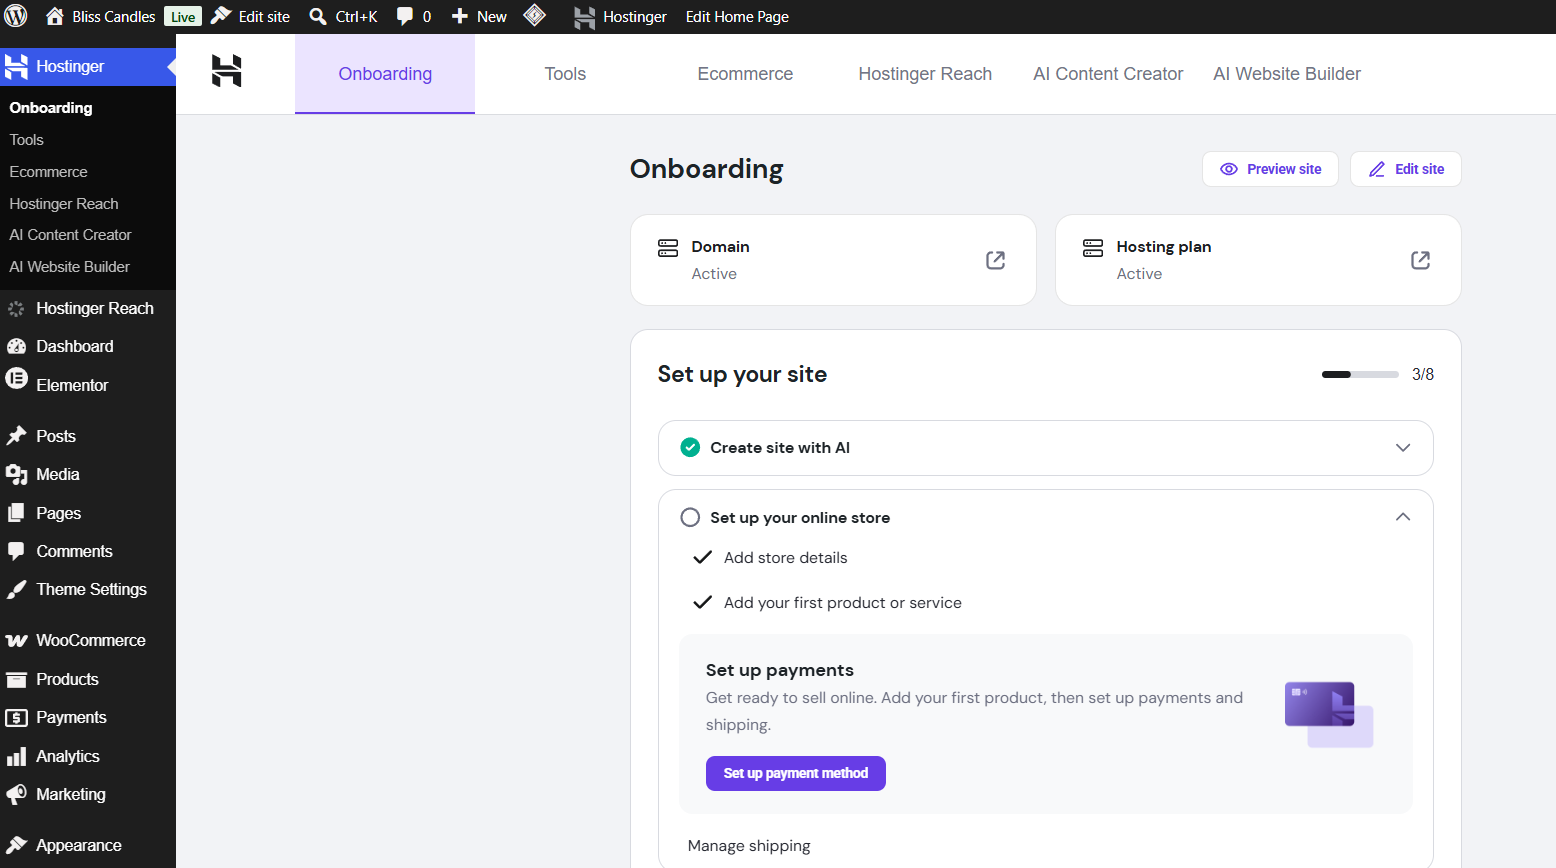
Task: Click Hostinger logo icon in admin bar
Action: coord(585,17)
